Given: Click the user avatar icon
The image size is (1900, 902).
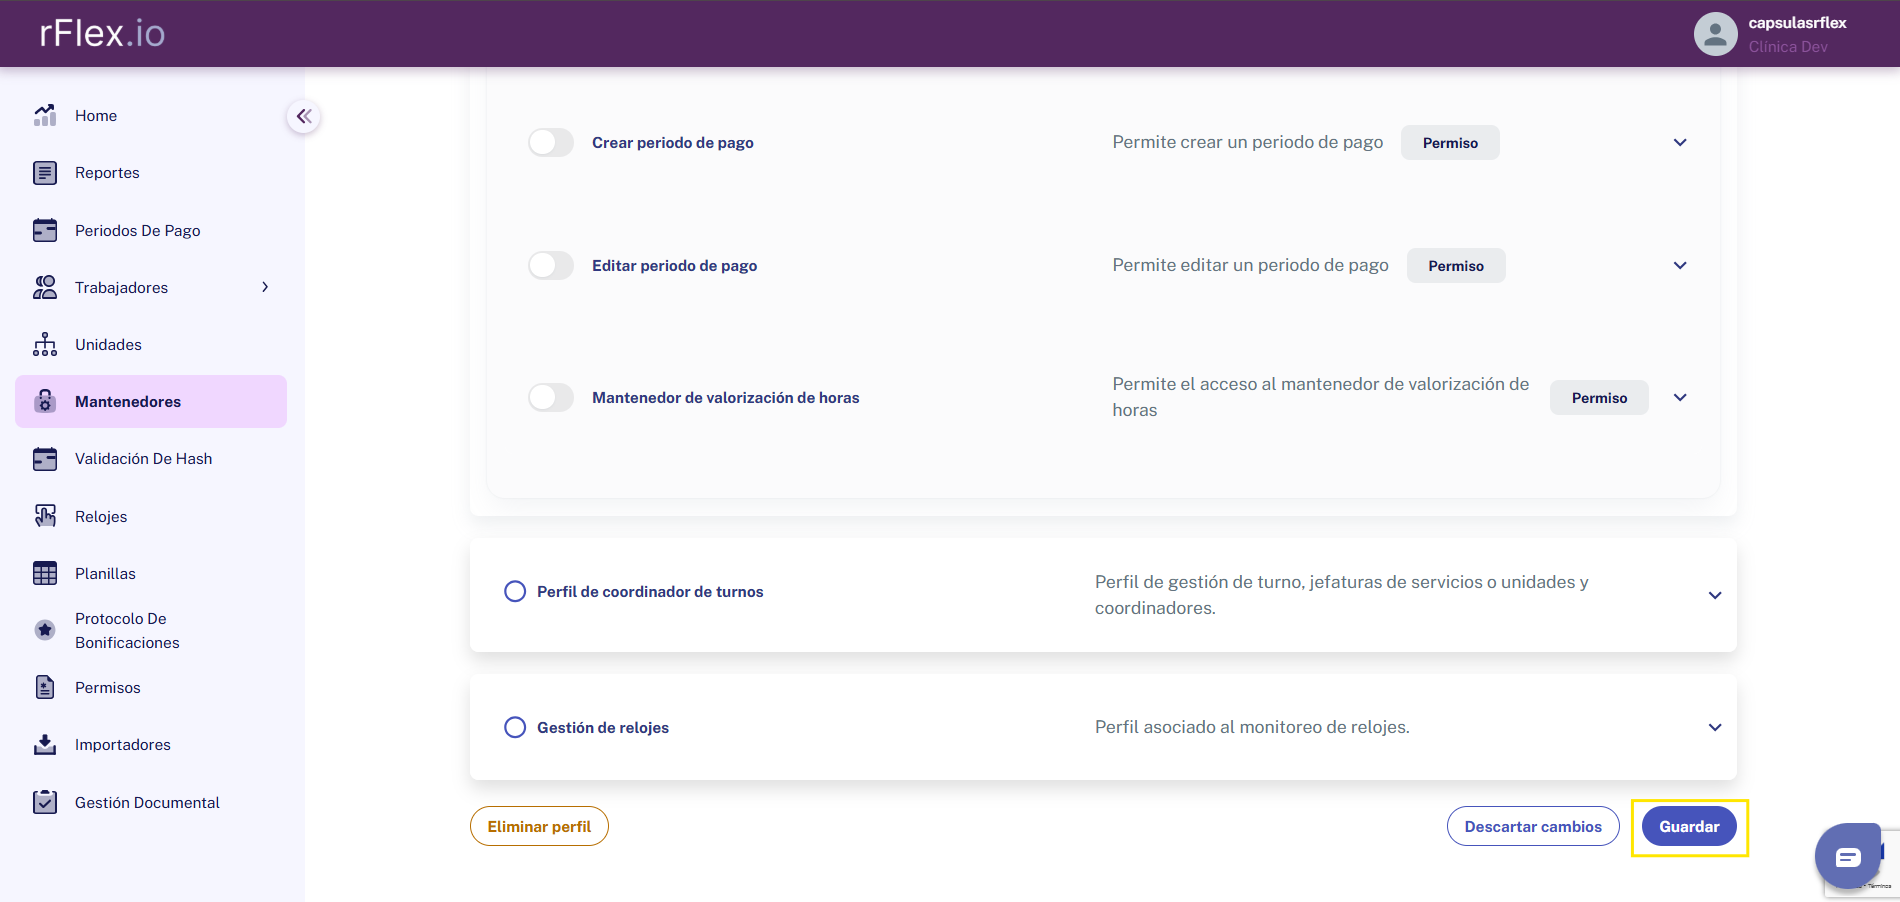Looking at the screenshot, I should point(1715,34).
